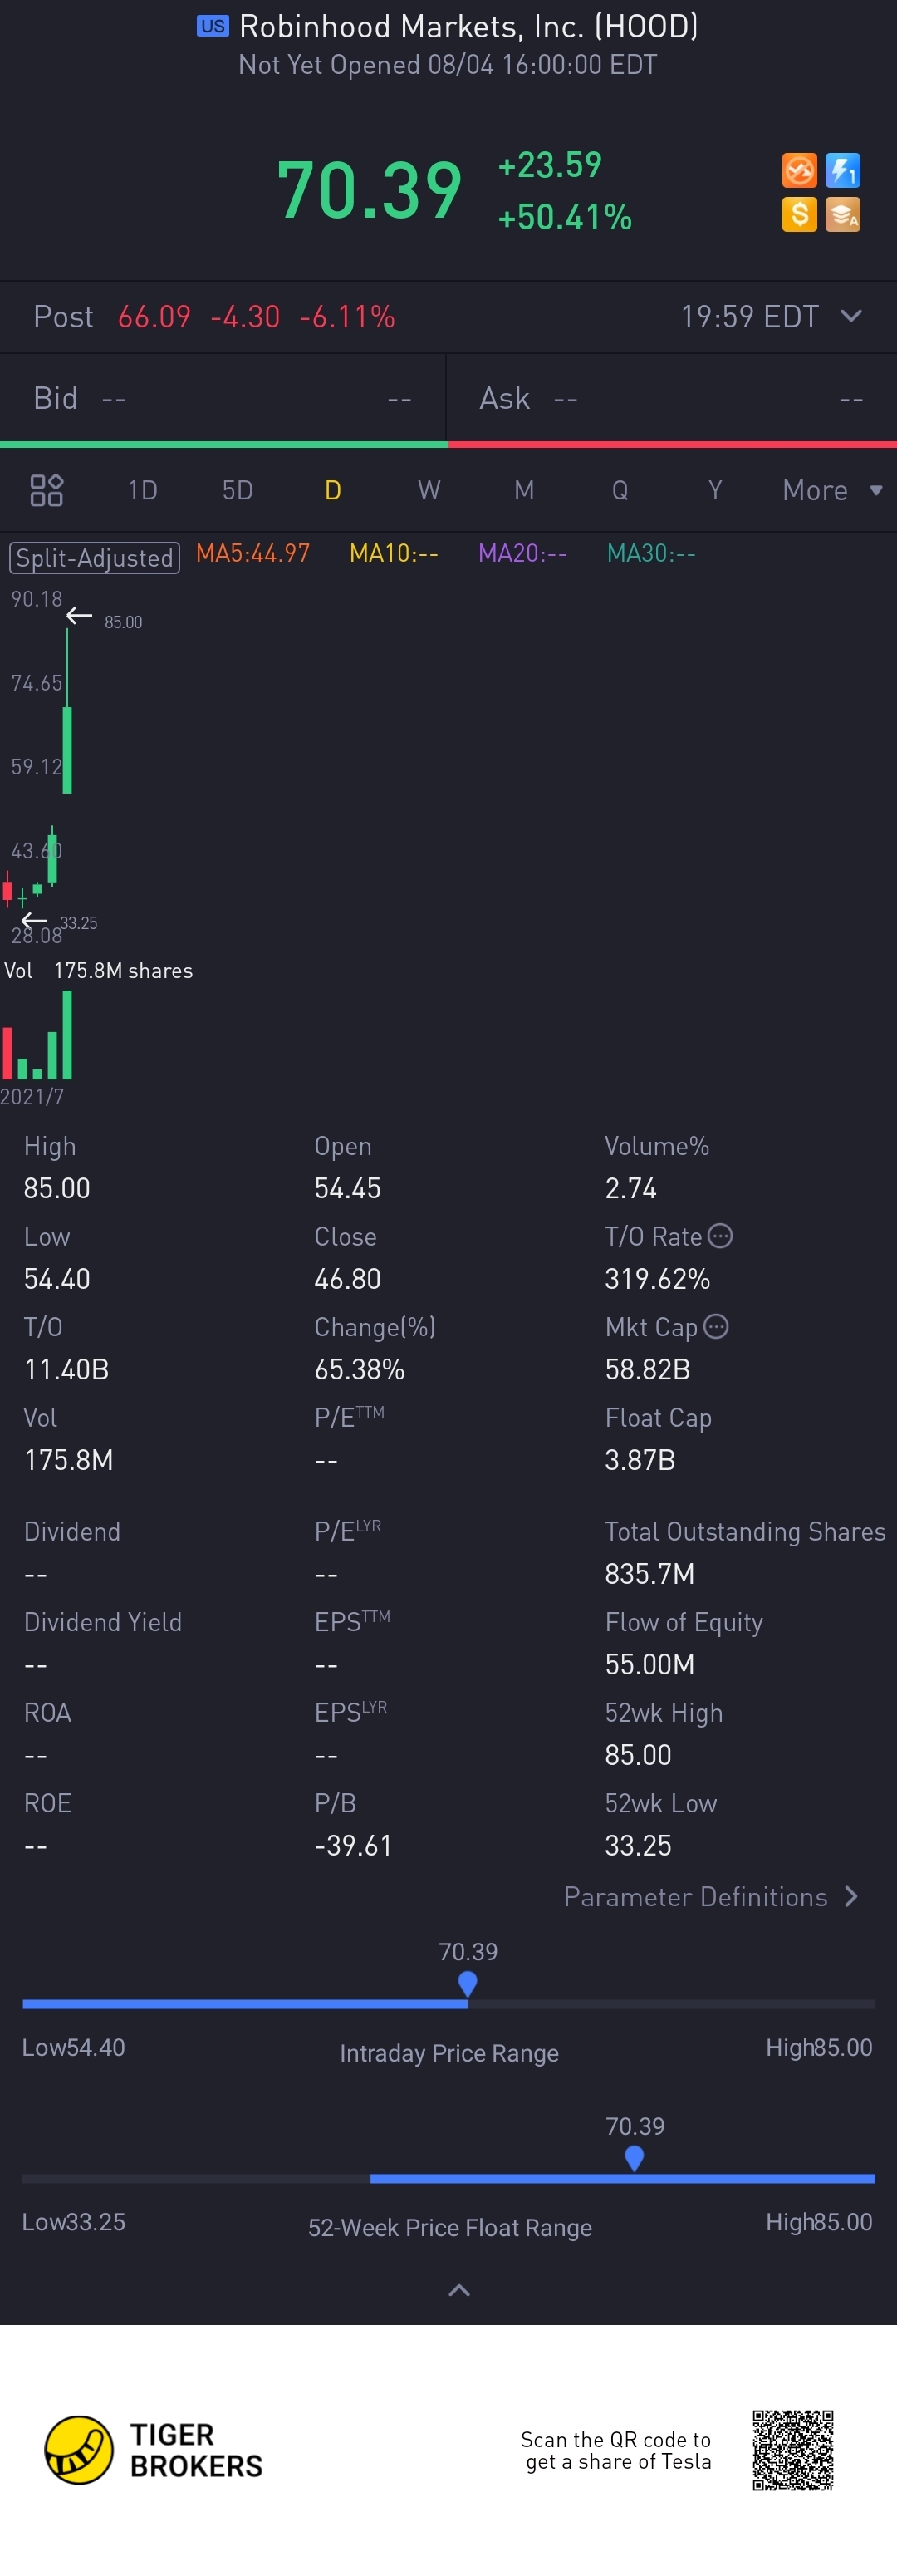Open Mkt Cap info bubble
Viewport: 897px width, 2576px height.
(716, 1326)
